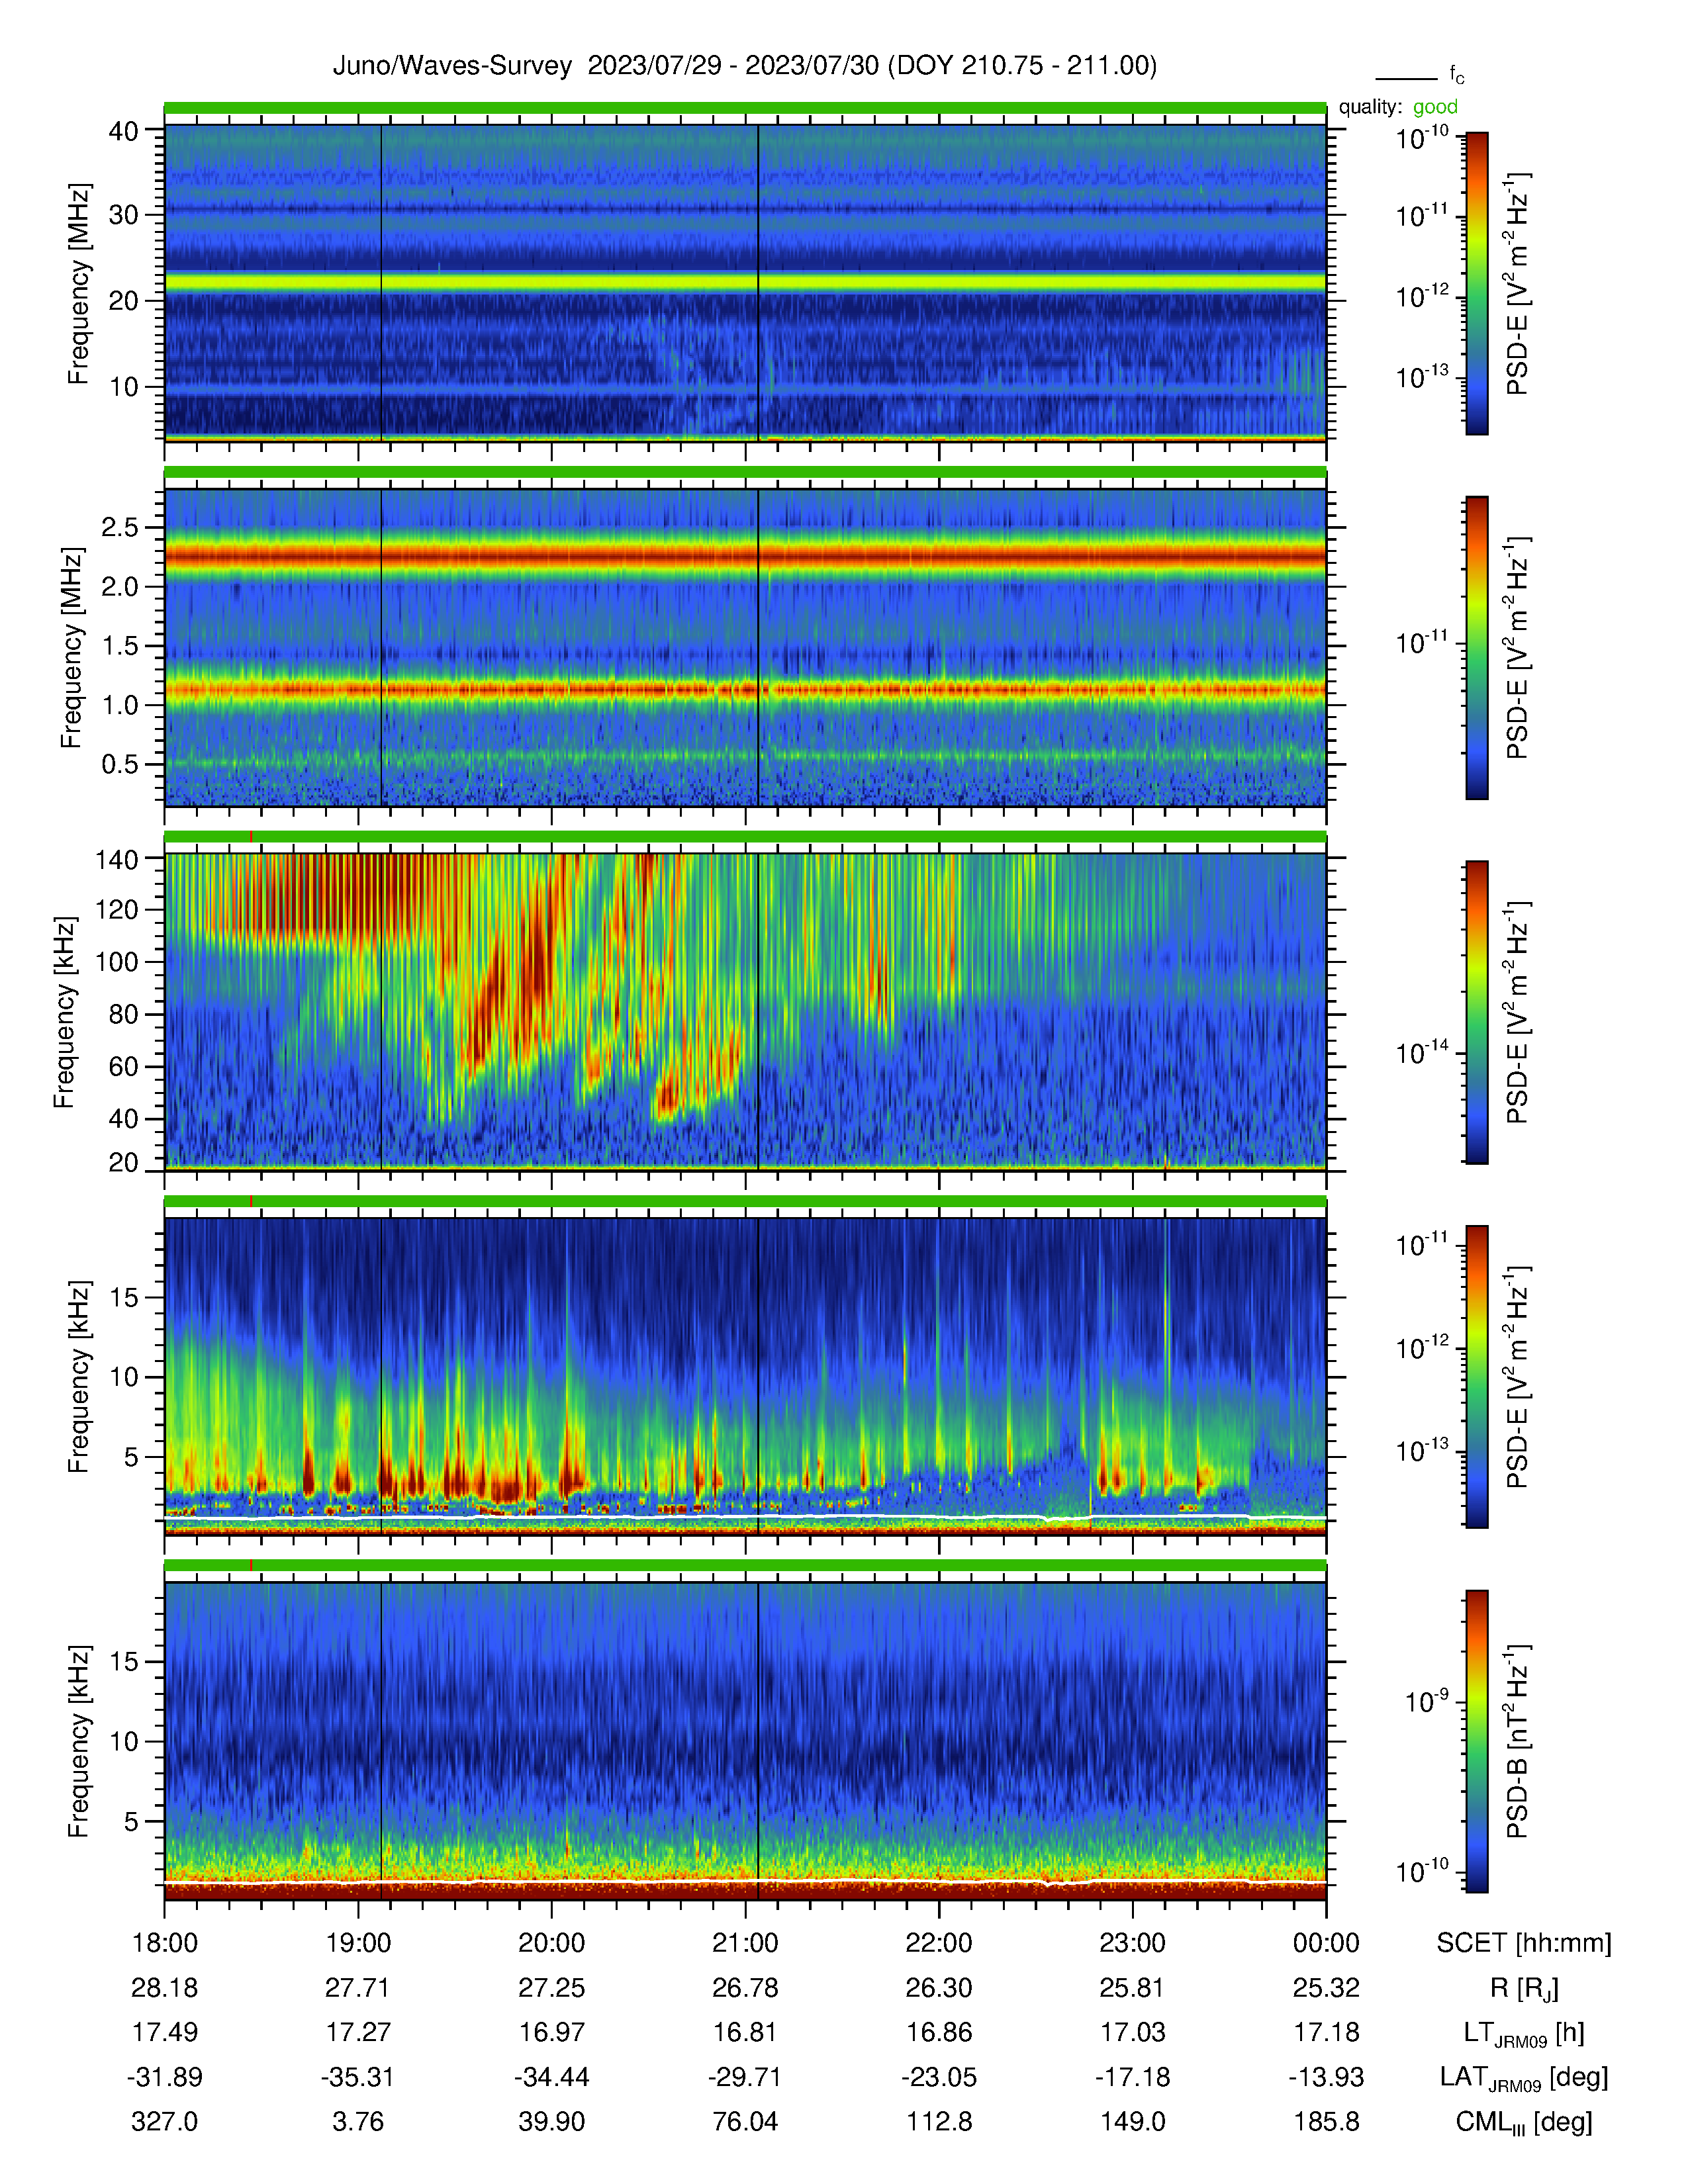This screenshot has width=1688, height=2184.
Task: Click the 2.5 MHz tick label in second panel
Action: [120, 527]
